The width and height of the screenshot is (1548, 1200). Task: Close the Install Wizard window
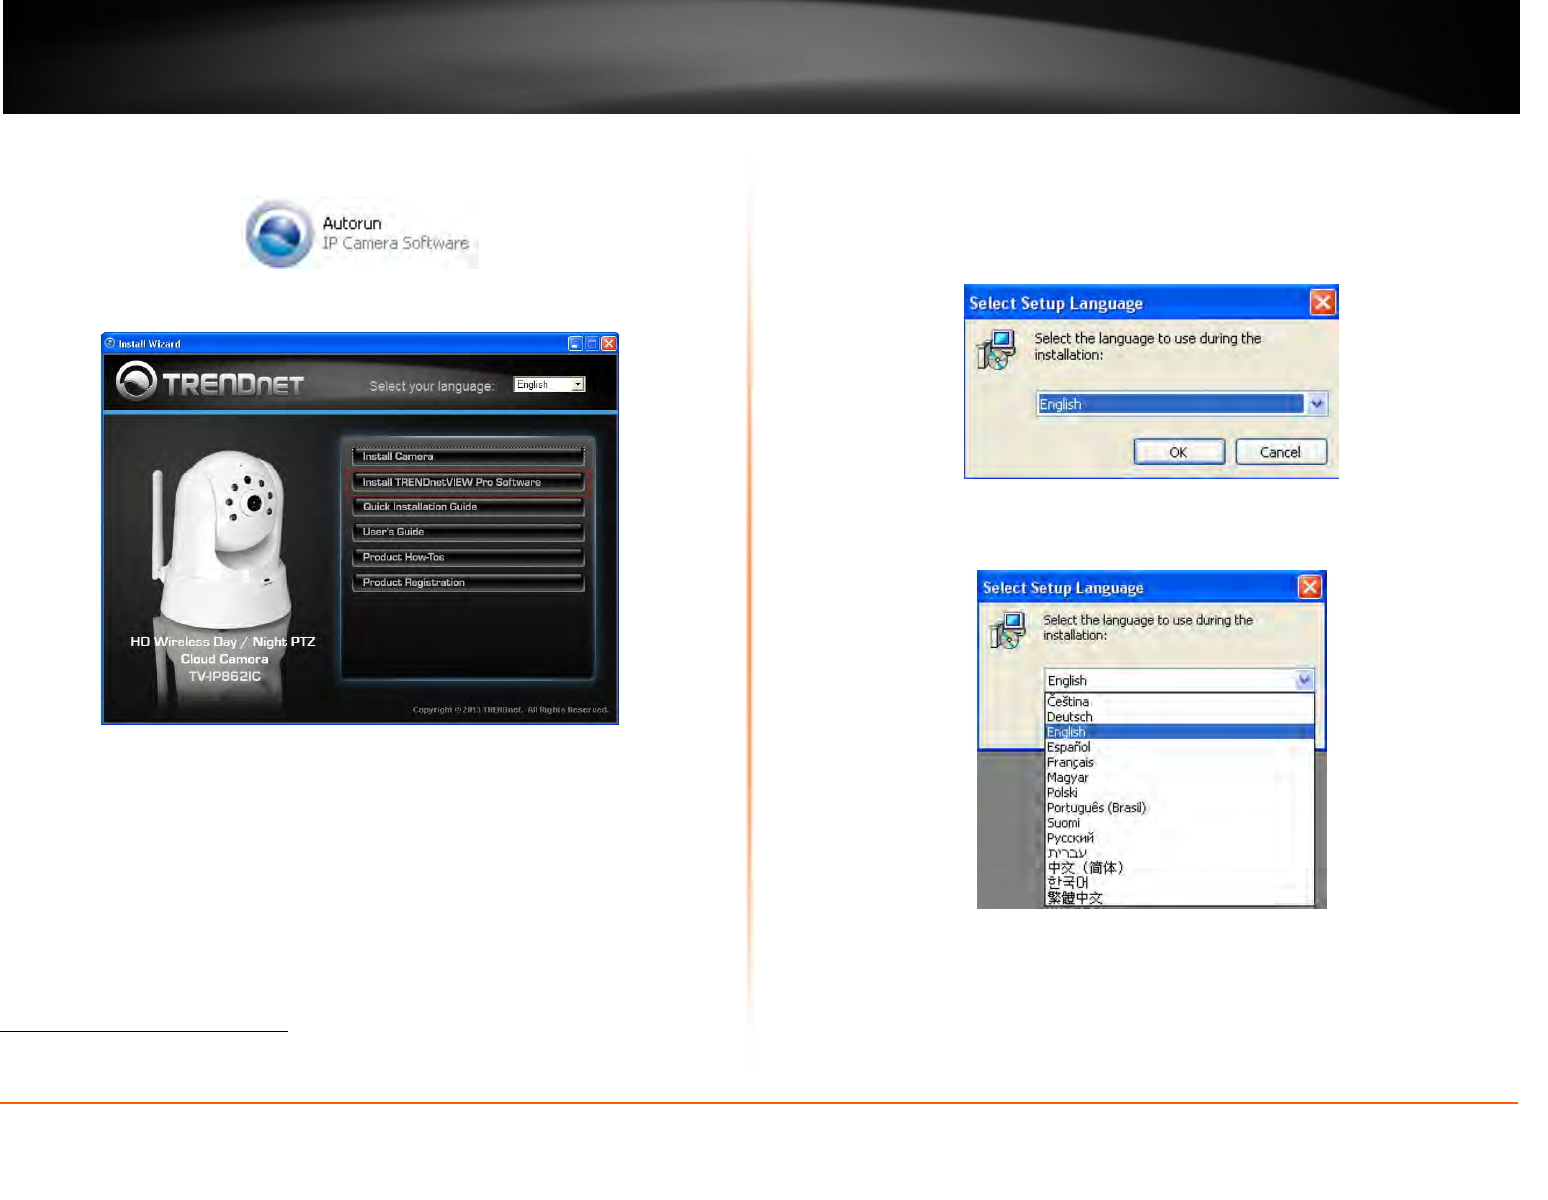608,343
